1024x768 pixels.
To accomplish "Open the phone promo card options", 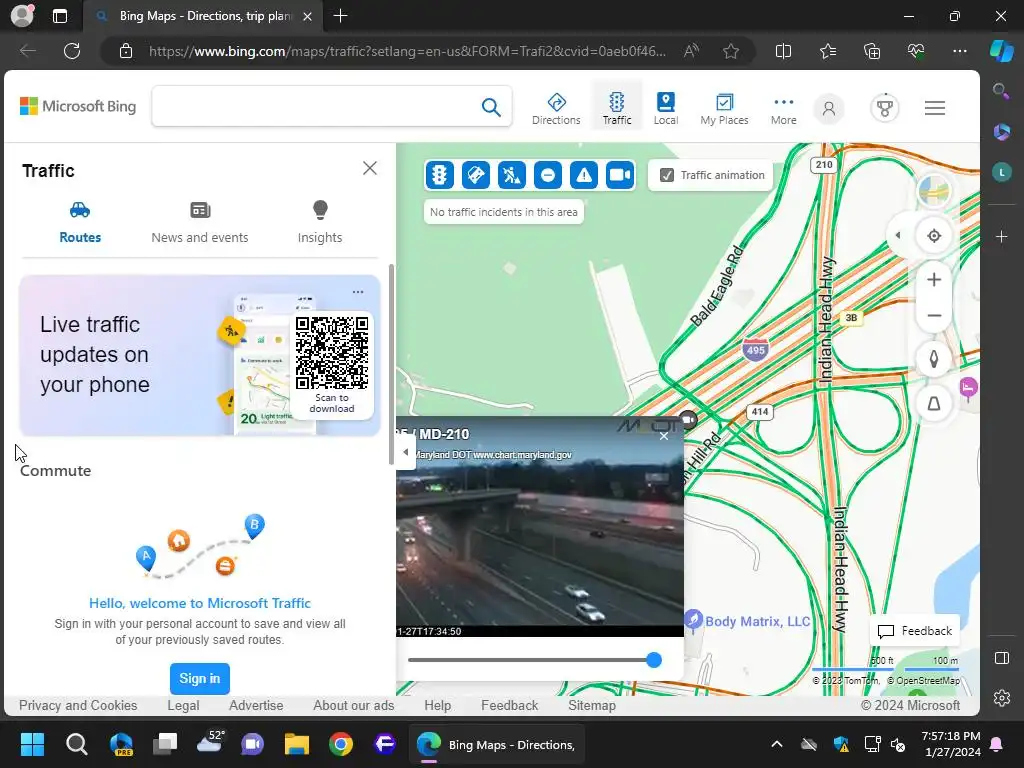I will click(358, 292).
